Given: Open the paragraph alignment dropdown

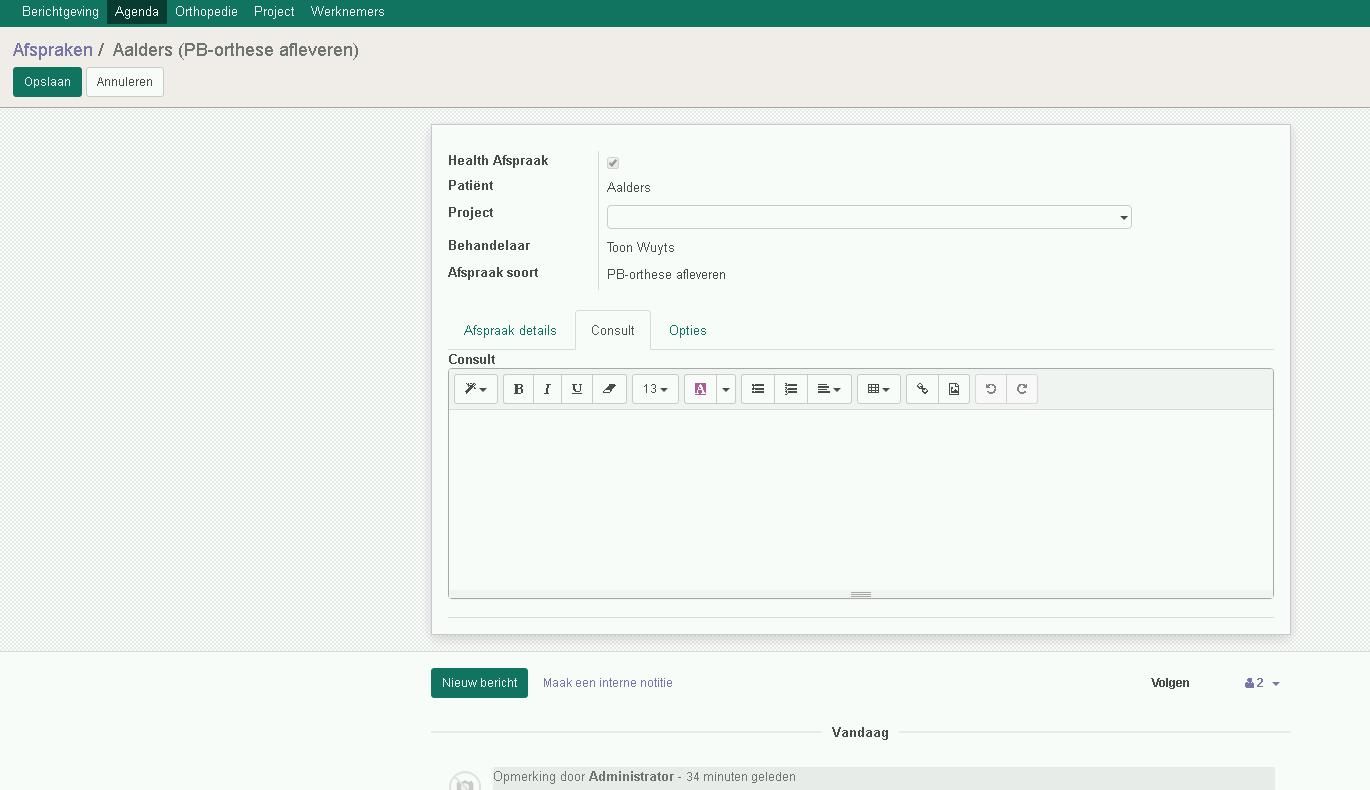Looking at the screenshot, I should pos(829,389).
